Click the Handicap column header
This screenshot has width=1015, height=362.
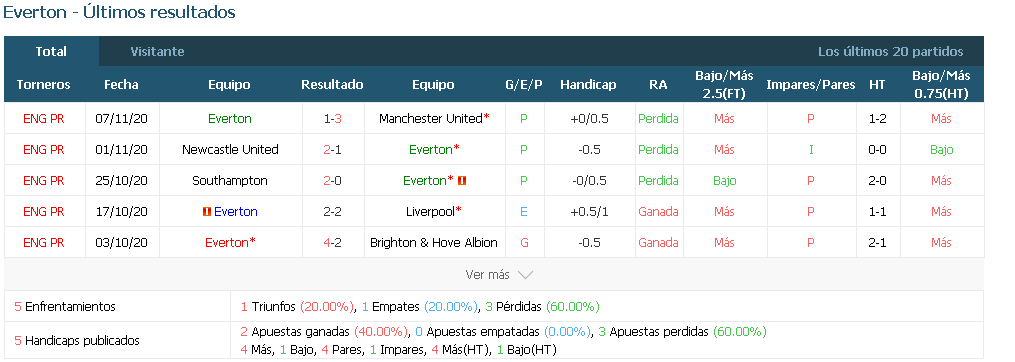(588, 85)
